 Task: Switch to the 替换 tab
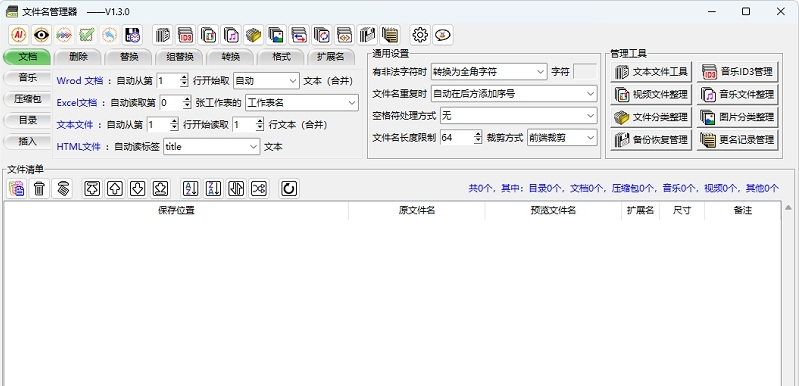coord(129,57)
